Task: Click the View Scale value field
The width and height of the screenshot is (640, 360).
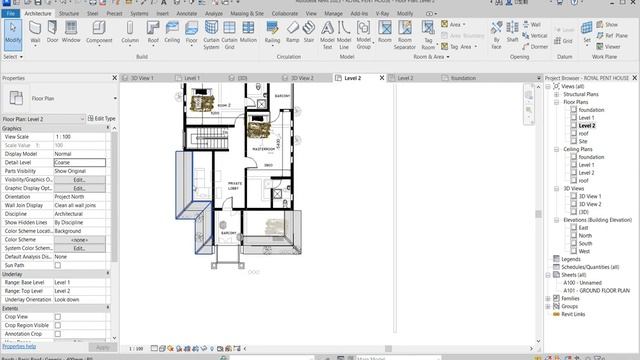Action: click(x=80, y=137)
